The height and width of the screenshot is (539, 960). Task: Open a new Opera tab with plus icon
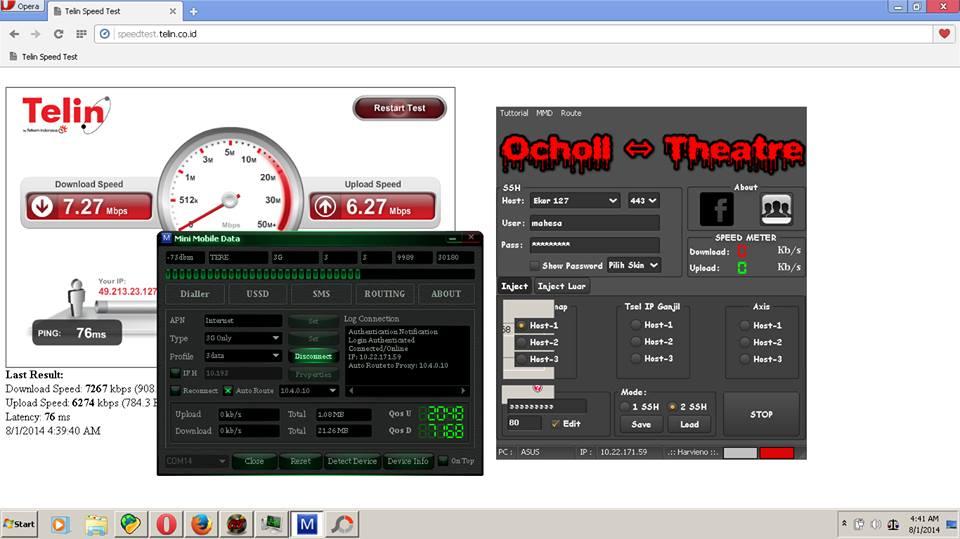point(193,11)
